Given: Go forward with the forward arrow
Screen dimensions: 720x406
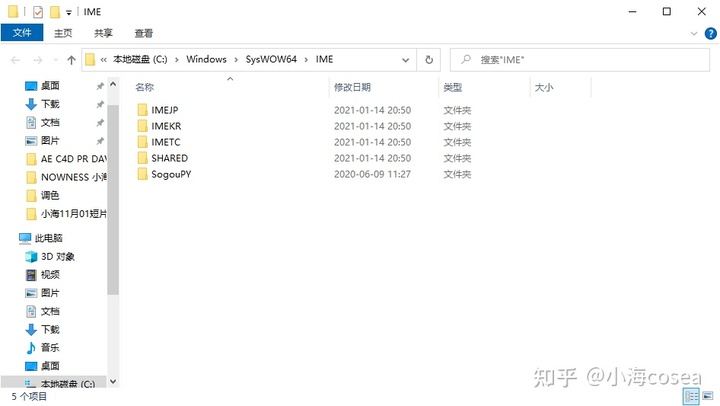Looking at the screenshot, I should [38, 60].
